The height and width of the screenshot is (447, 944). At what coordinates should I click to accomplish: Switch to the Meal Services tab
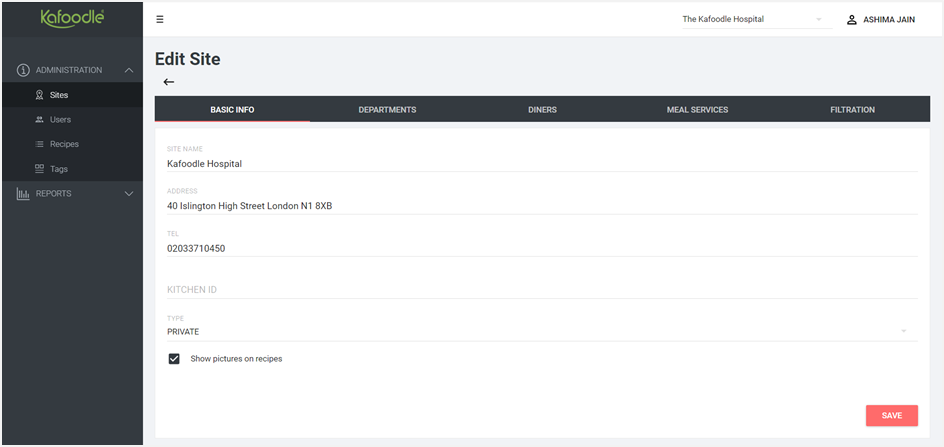click(697, 110)
